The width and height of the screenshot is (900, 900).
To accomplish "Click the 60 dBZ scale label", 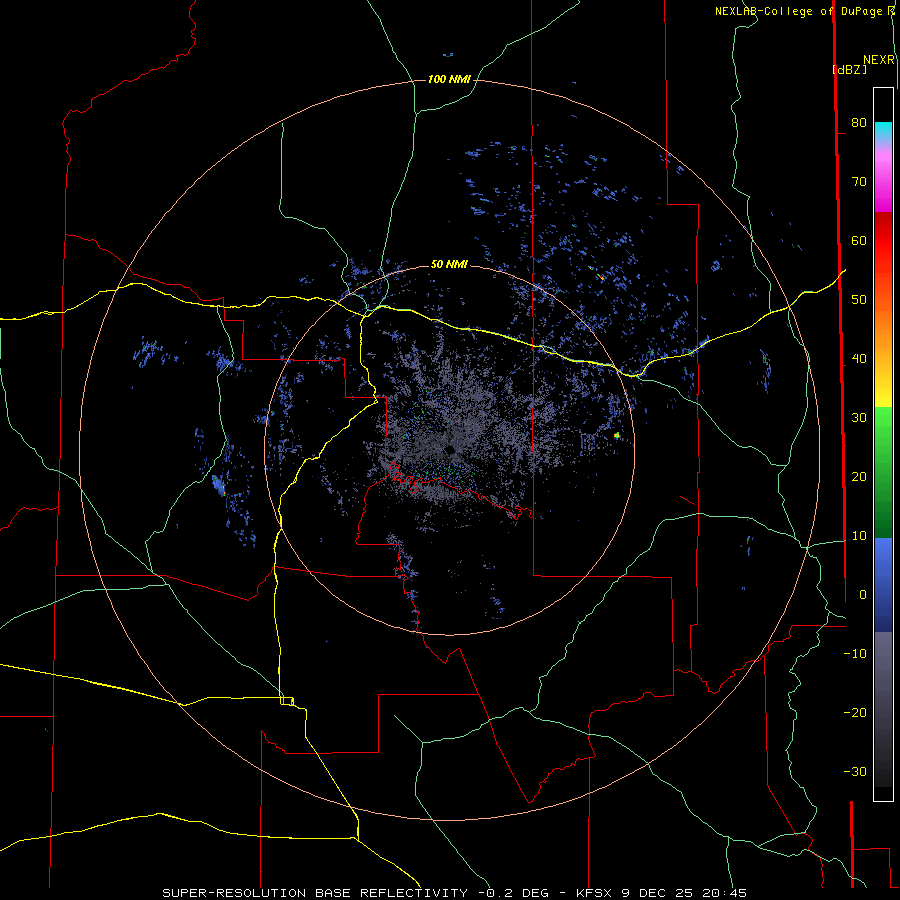I will tap(859, 240).
